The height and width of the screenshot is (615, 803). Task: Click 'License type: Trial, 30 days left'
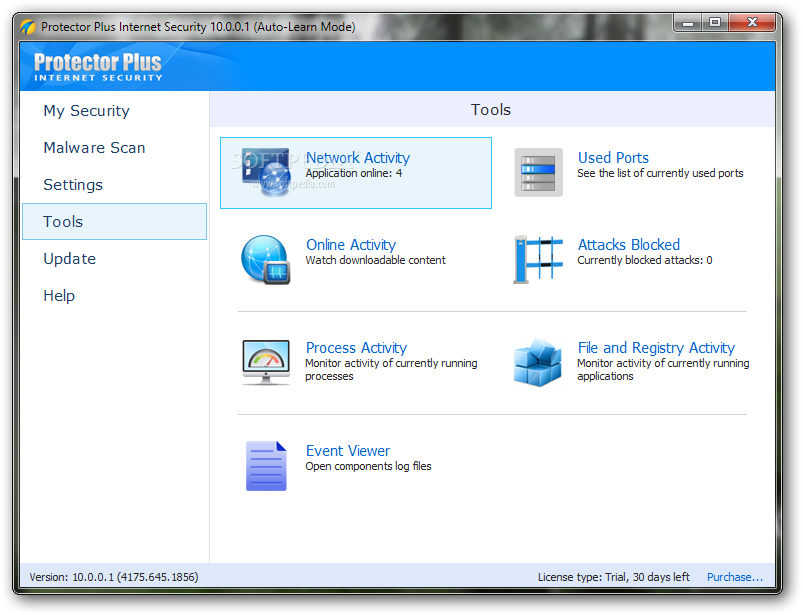(x=614, y=577)
